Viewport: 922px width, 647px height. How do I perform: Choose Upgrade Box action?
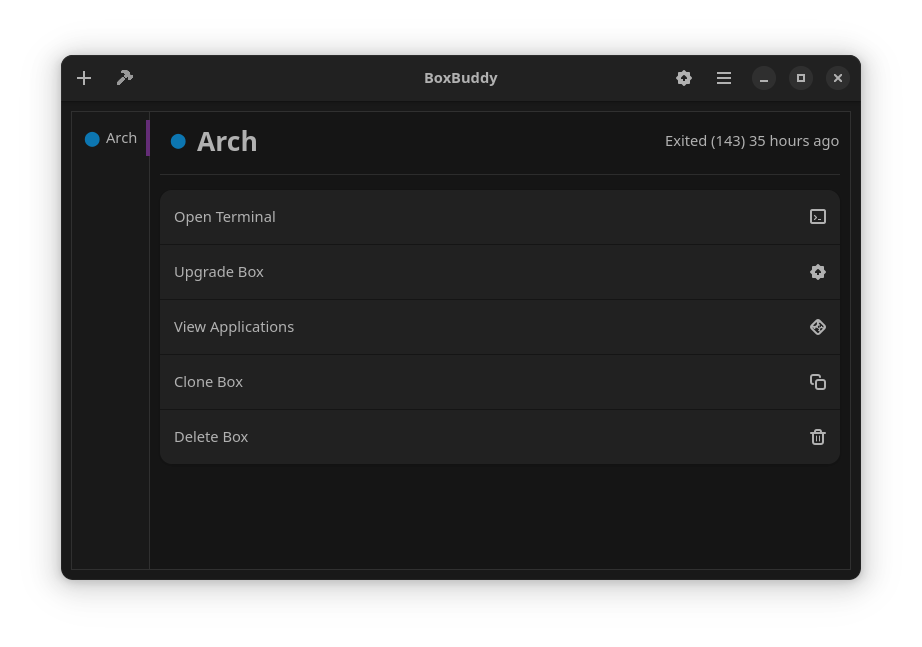(x=500, y=272)
